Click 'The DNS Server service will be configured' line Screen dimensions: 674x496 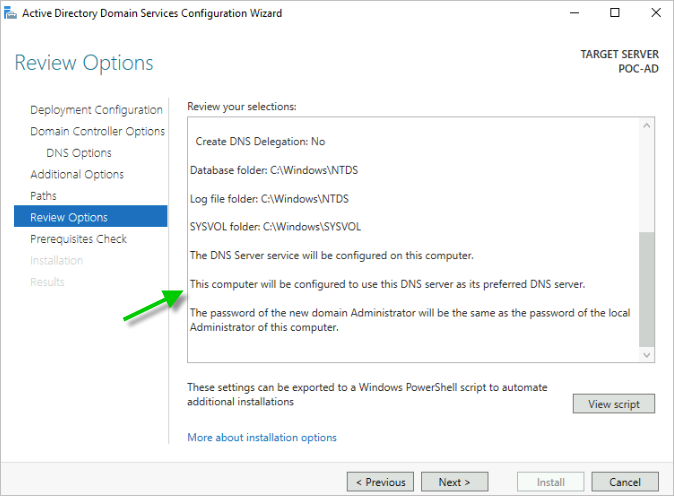331,255
